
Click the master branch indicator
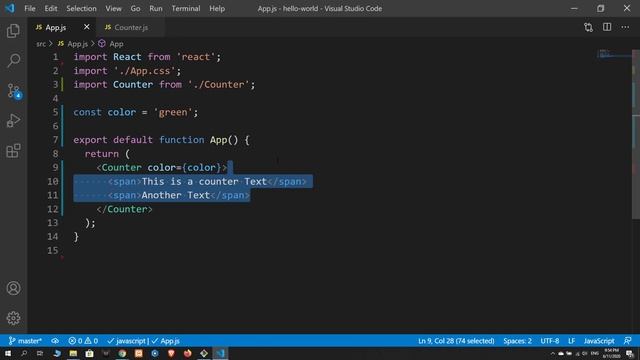coord(25,341)
